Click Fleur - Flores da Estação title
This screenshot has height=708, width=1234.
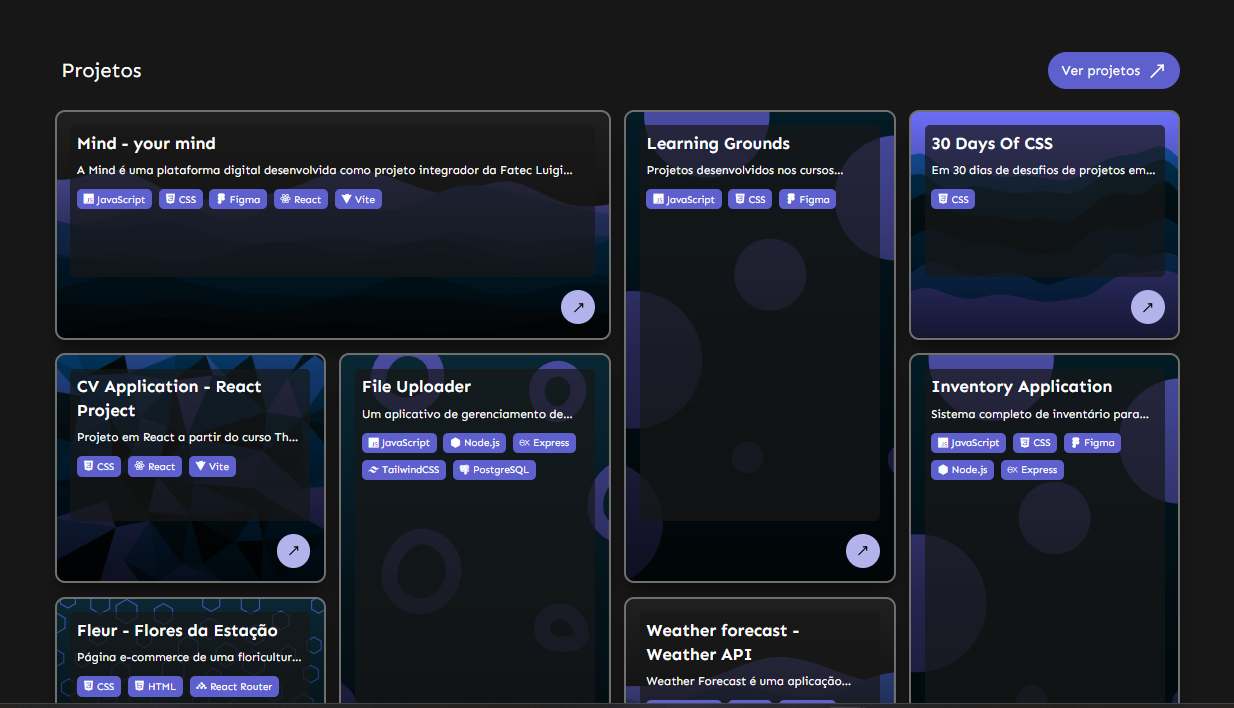coord(177,630)
